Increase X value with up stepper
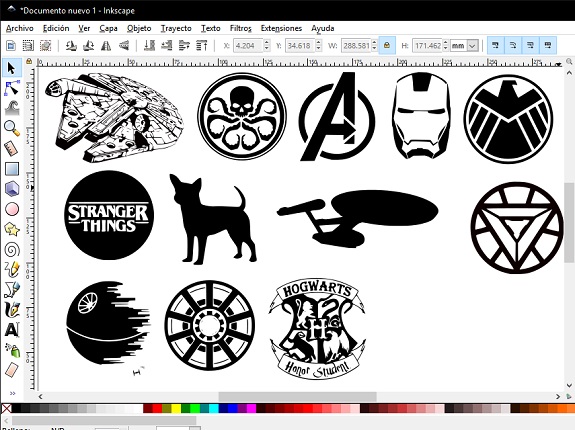 tap(267, 43)
